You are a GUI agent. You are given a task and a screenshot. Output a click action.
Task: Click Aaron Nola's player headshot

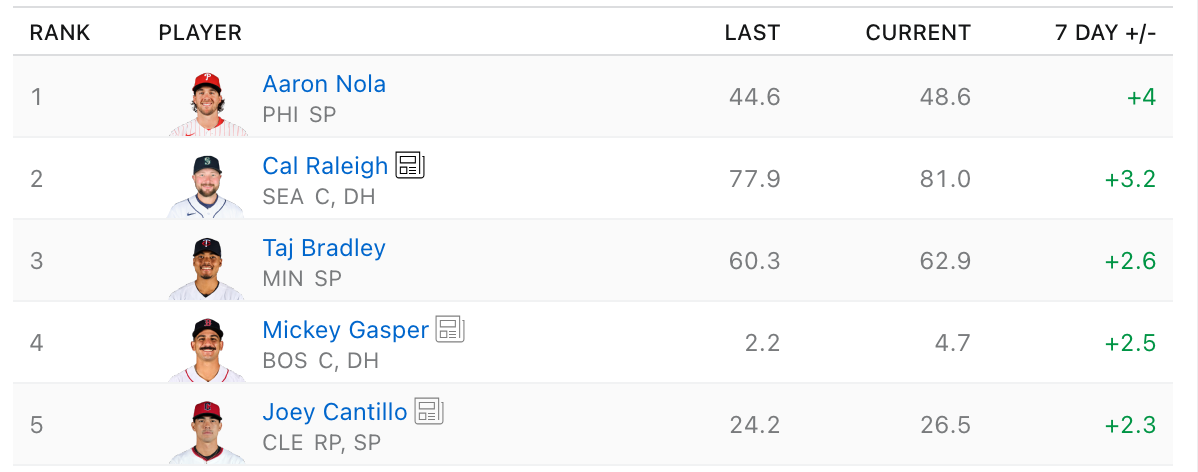pos(207,103)
